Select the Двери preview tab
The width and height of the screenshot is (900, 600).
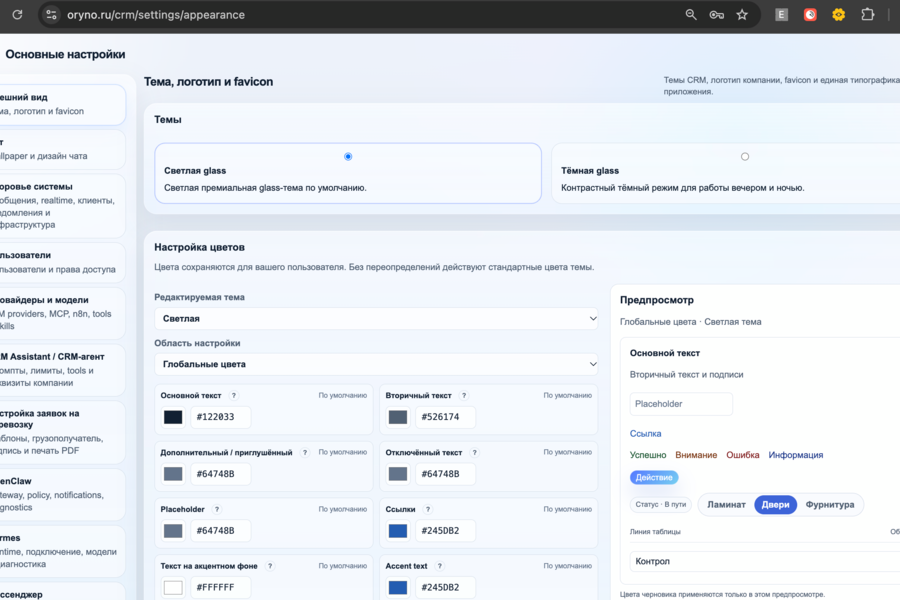(775, 505)
